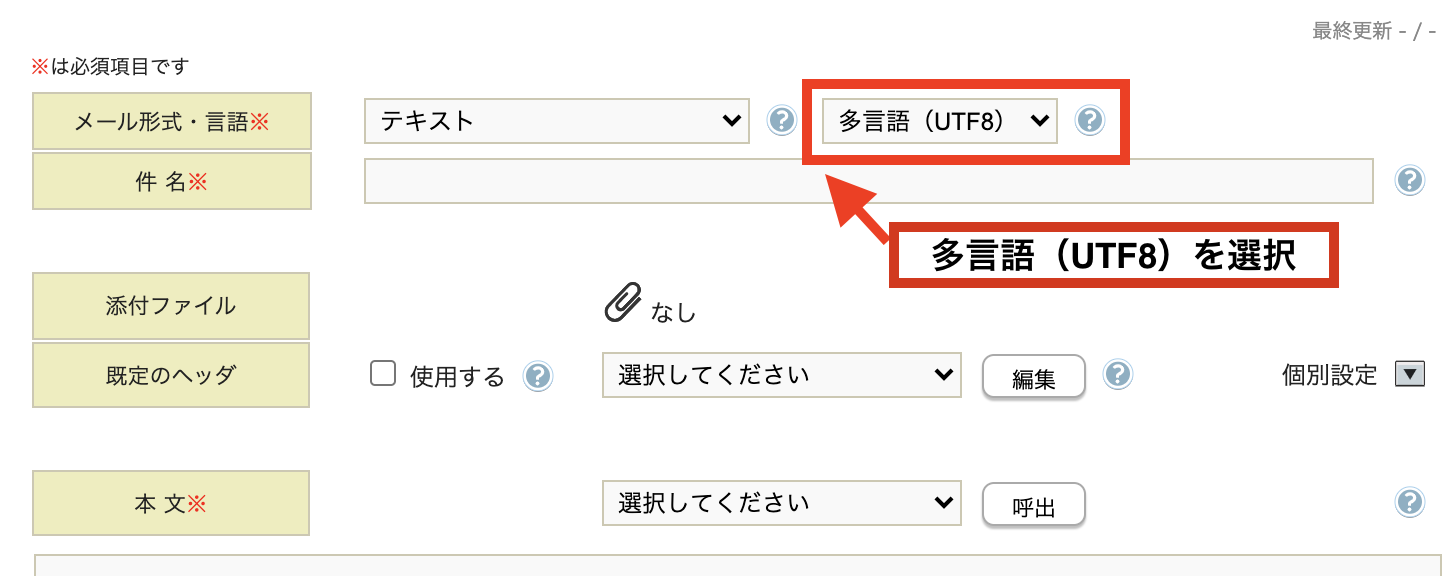Viewport: 1452px width, 576px height.
Task: Open help icon in 本文 row
Action: 1410,502
